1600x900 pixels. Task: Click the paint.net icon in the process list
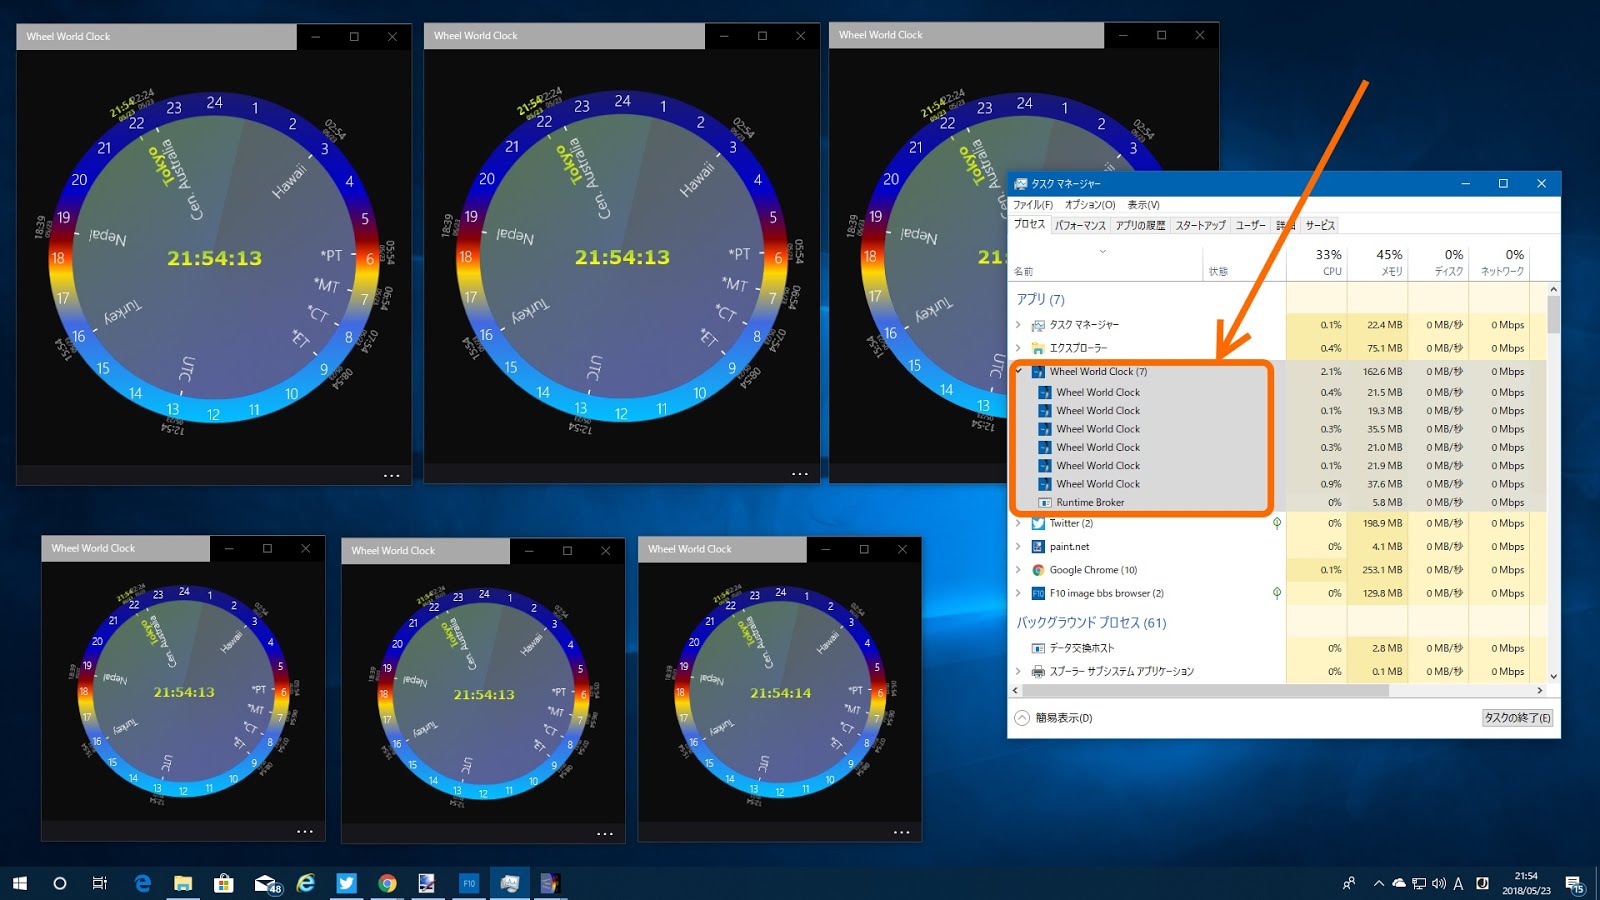pyautogui.click(x=1036, y=546)
